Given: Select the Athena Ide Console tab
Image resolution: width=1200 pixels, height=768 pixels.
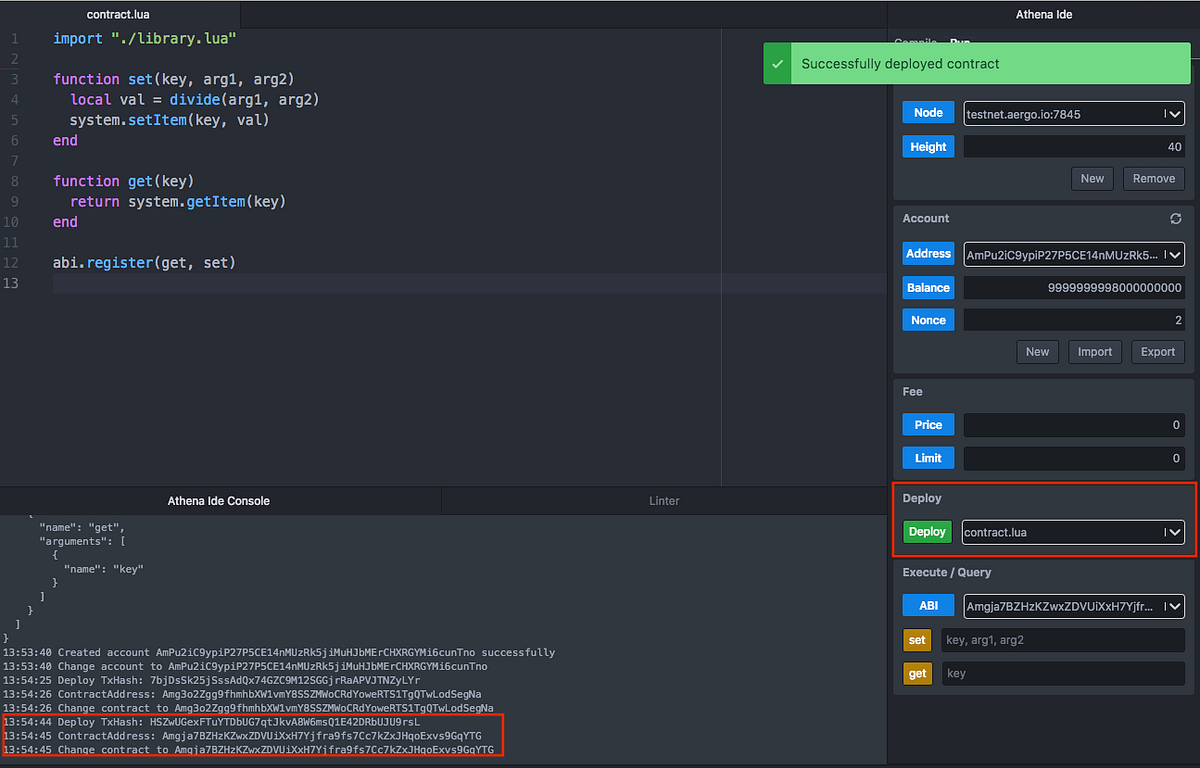Looking at the screenshot, I should tap(219, 500).
